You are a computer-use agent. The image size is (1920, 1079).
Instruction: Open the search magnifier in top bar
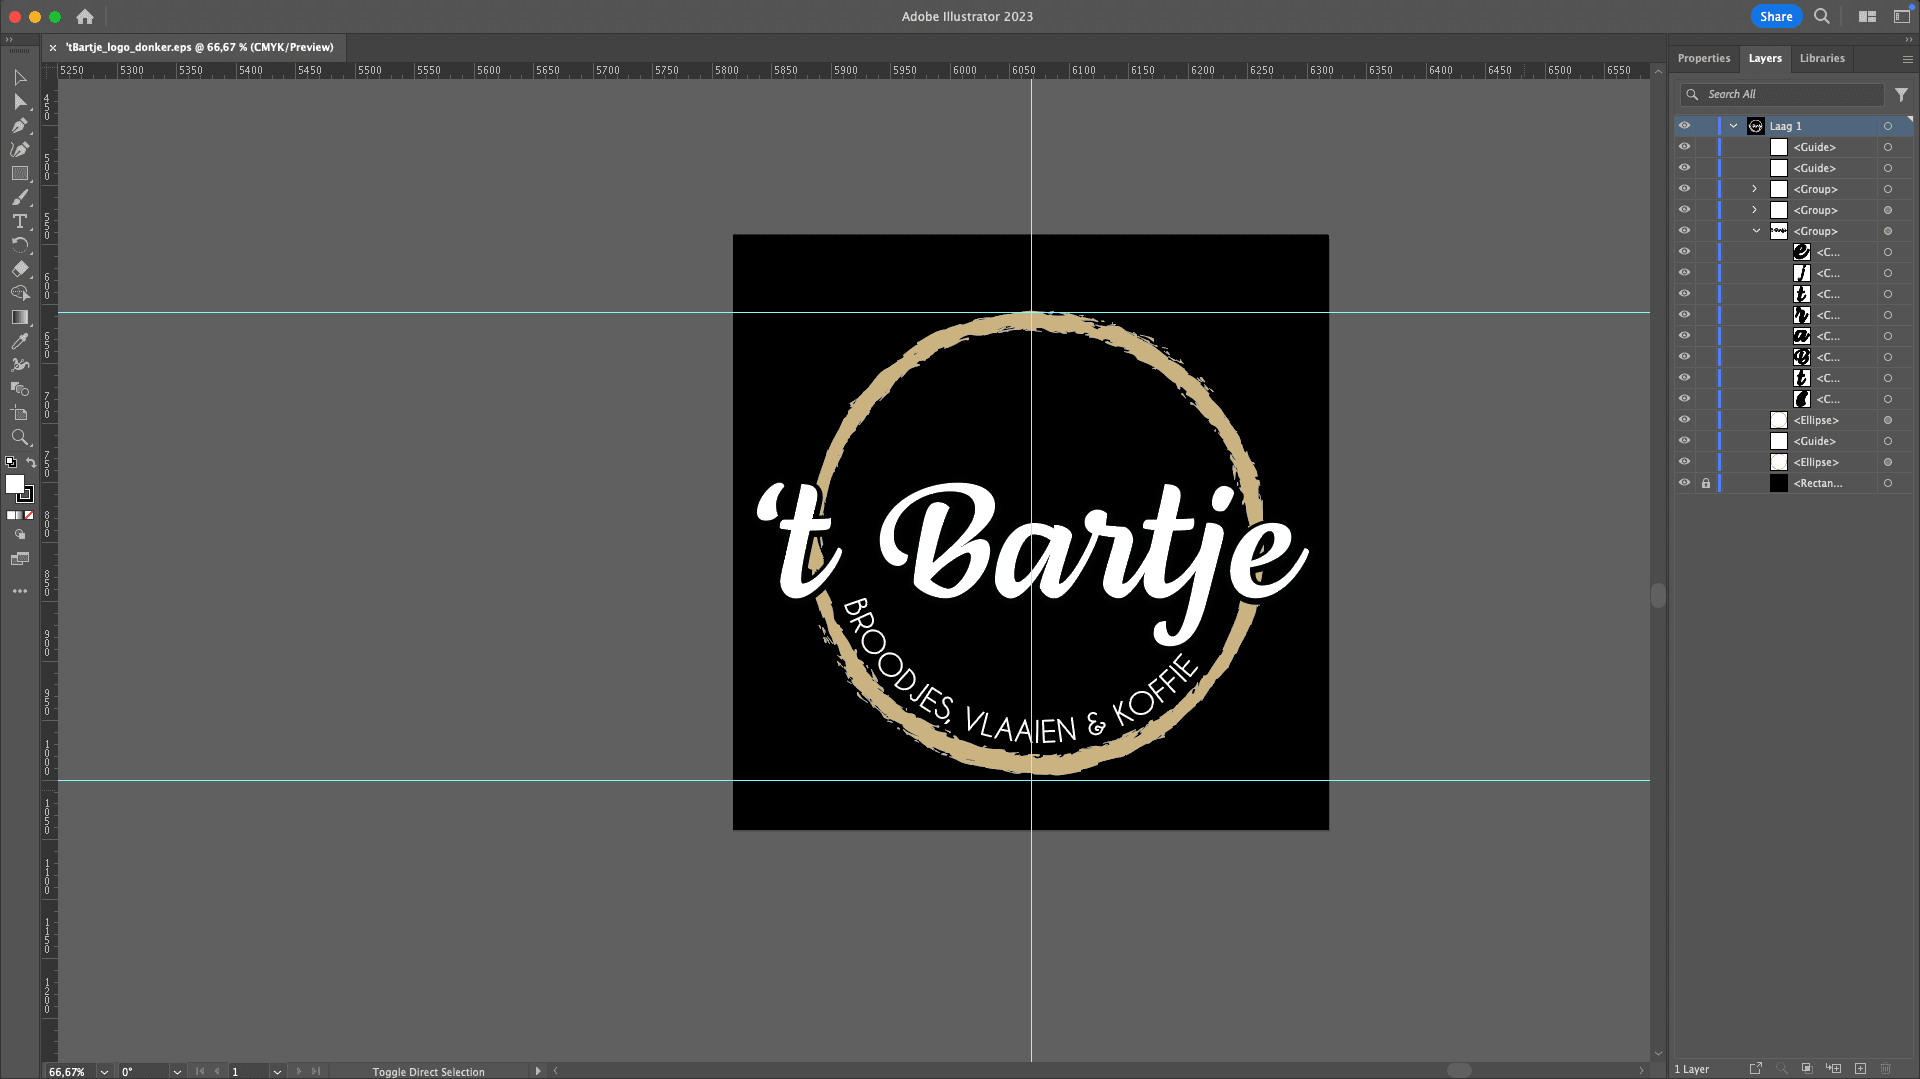pyautogui.click(x=1822, y=16)
